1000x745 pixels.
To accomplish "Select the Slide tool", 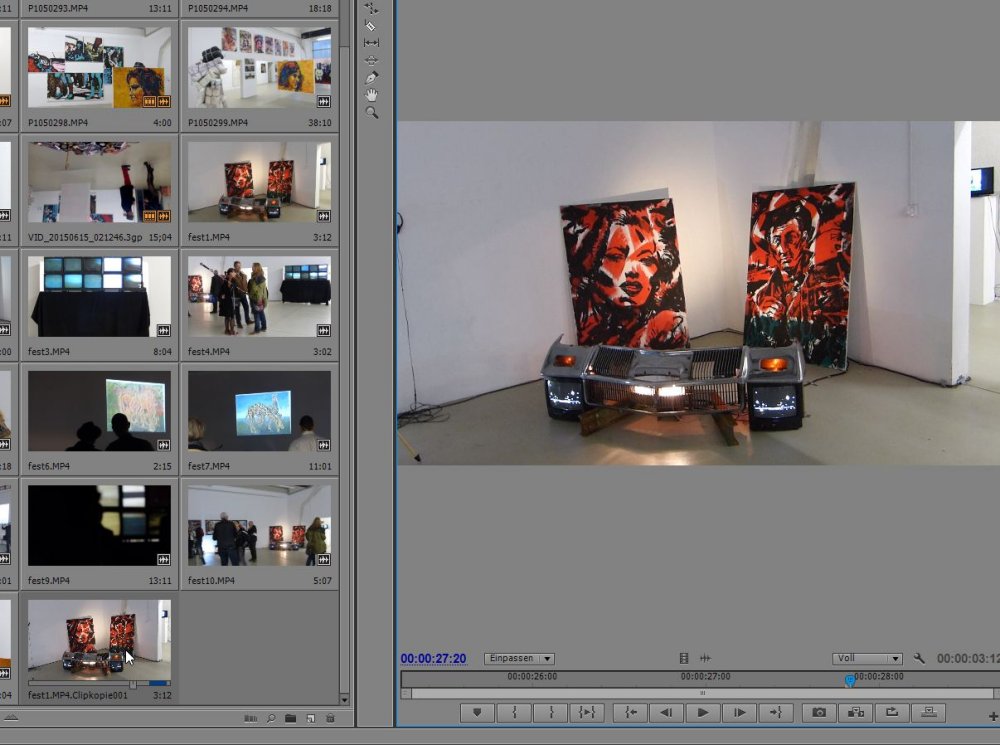I will [x=371, y=60].
